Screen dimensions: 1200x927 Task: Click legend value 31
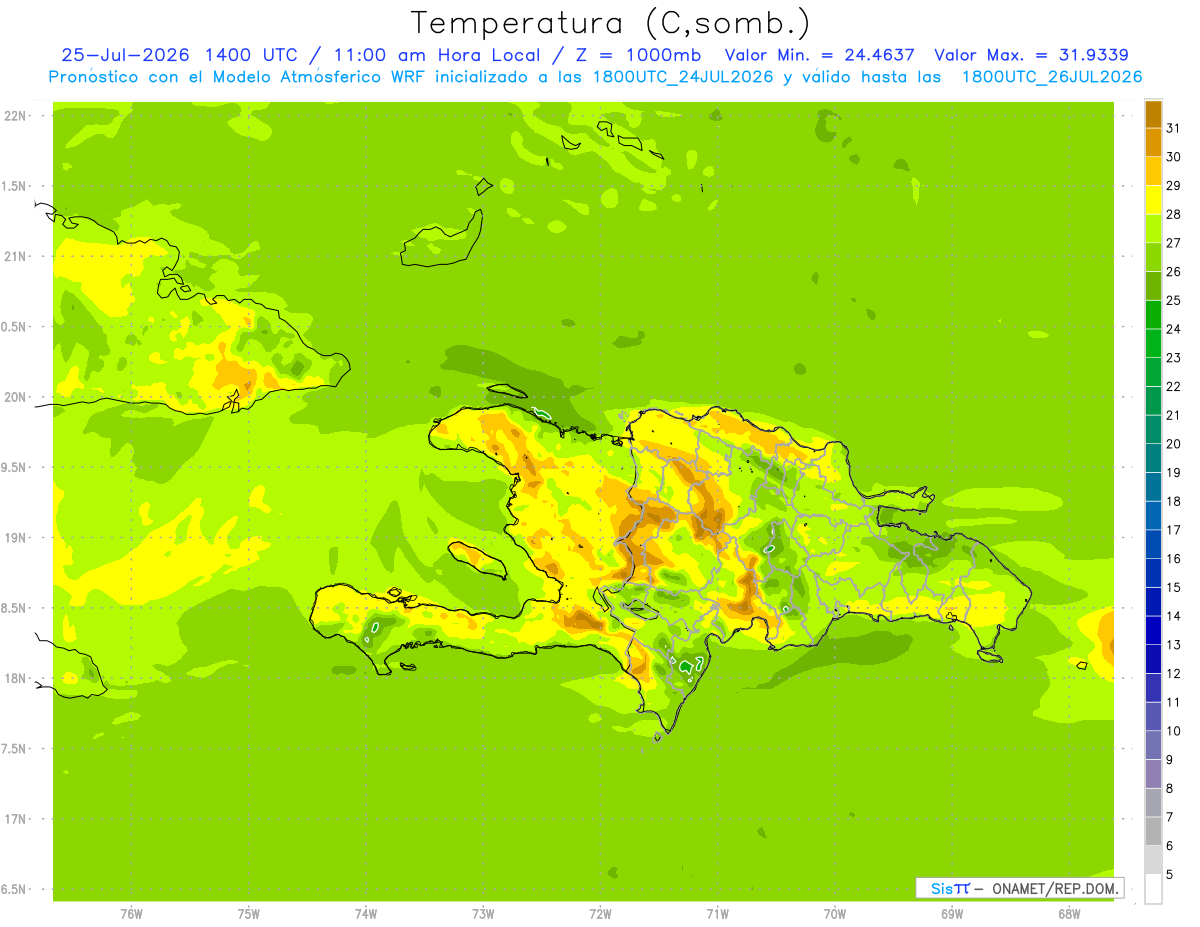click(x=1174, y=128)
